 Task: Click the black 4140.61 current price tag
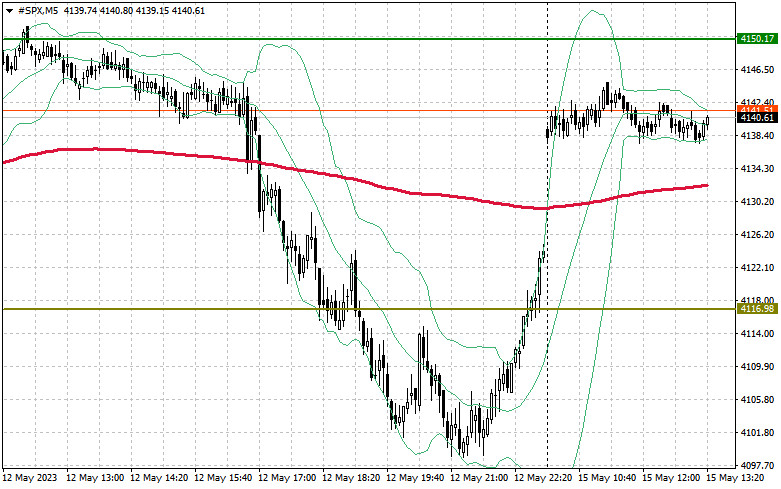pyautogui.click(x=757, y=118)
